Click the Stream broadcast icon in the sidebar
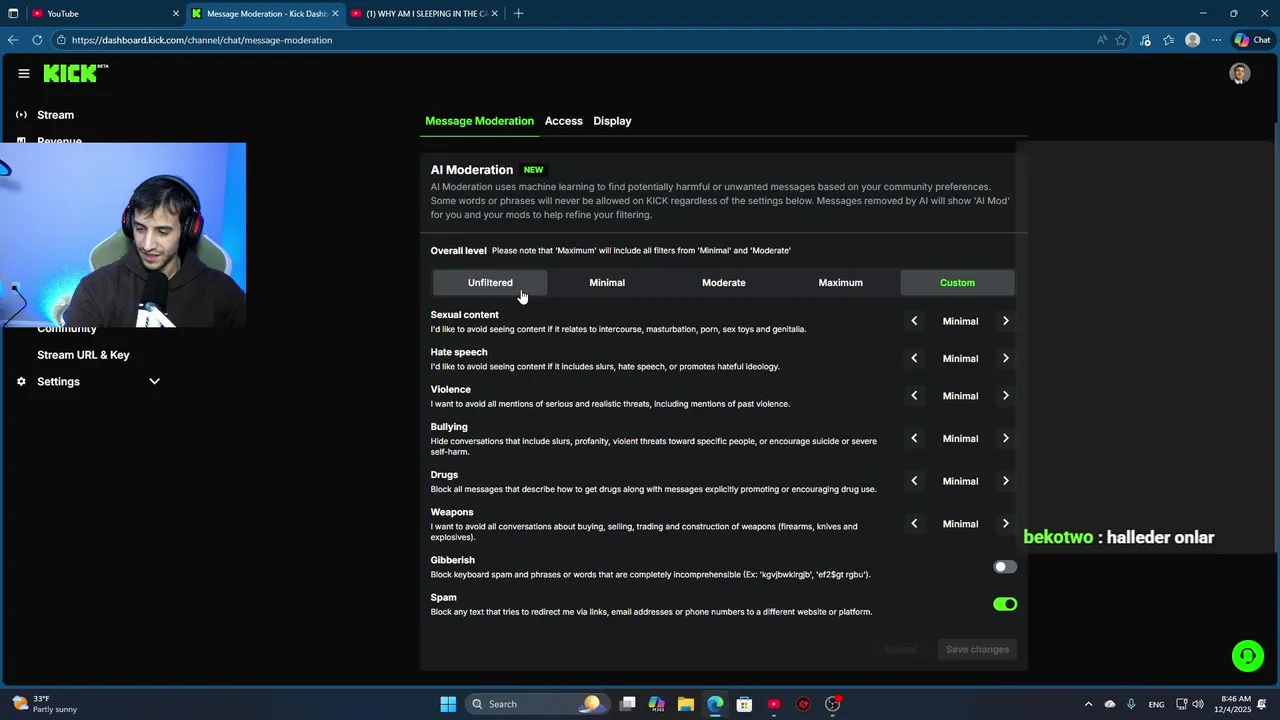 [x=21, y=115]
